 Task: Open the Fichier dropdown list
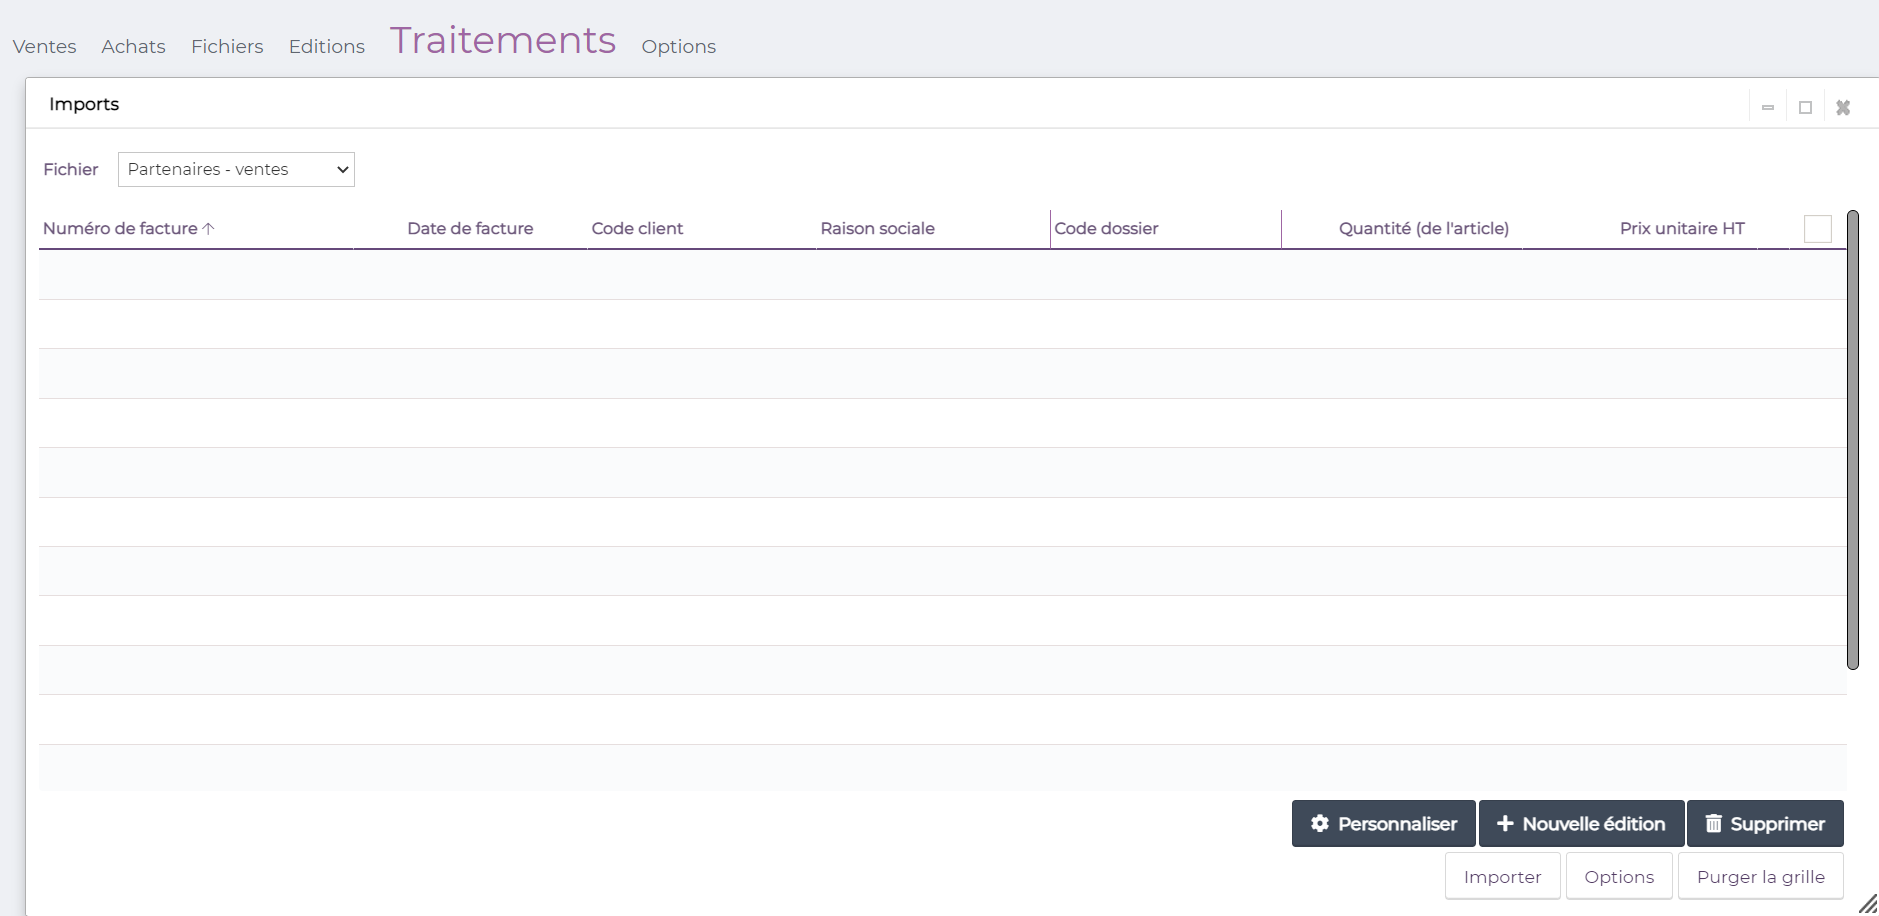coord(236,169)
